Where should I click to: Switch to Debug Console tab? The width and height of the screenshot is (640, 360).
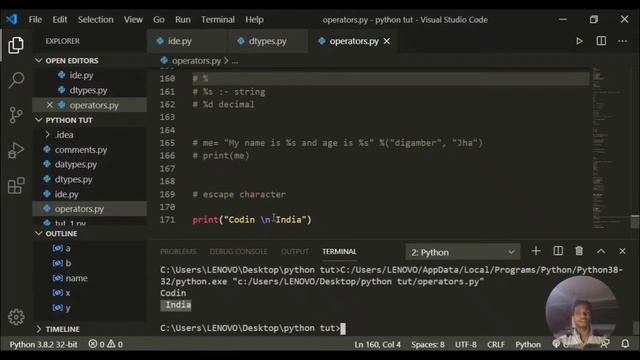(x=238, y=251)
